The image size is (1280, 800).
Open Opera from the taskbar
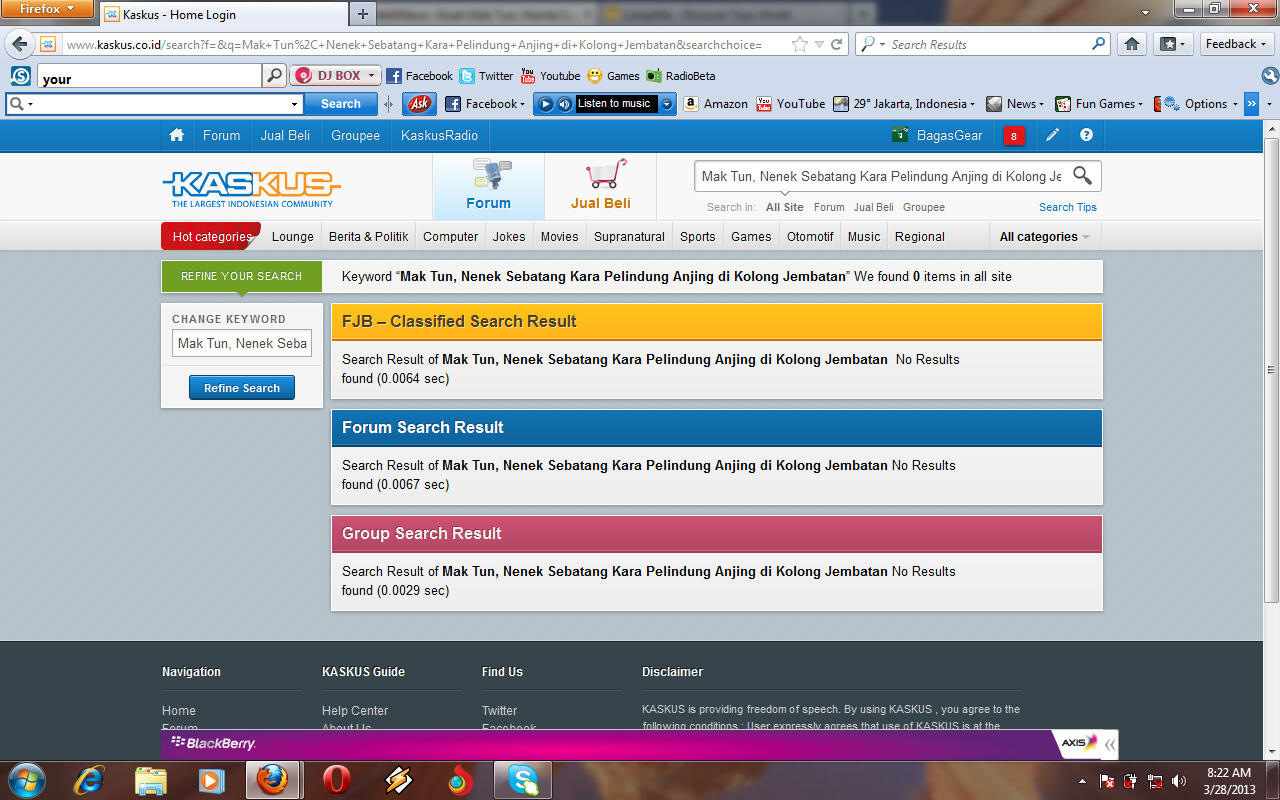pos(336,779)
